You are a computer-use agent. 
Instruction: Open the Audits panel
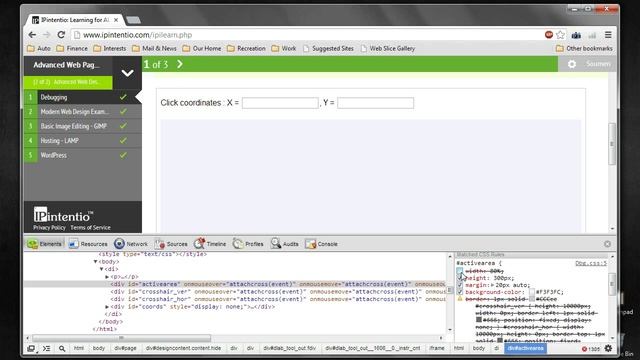tap(284, 244)
